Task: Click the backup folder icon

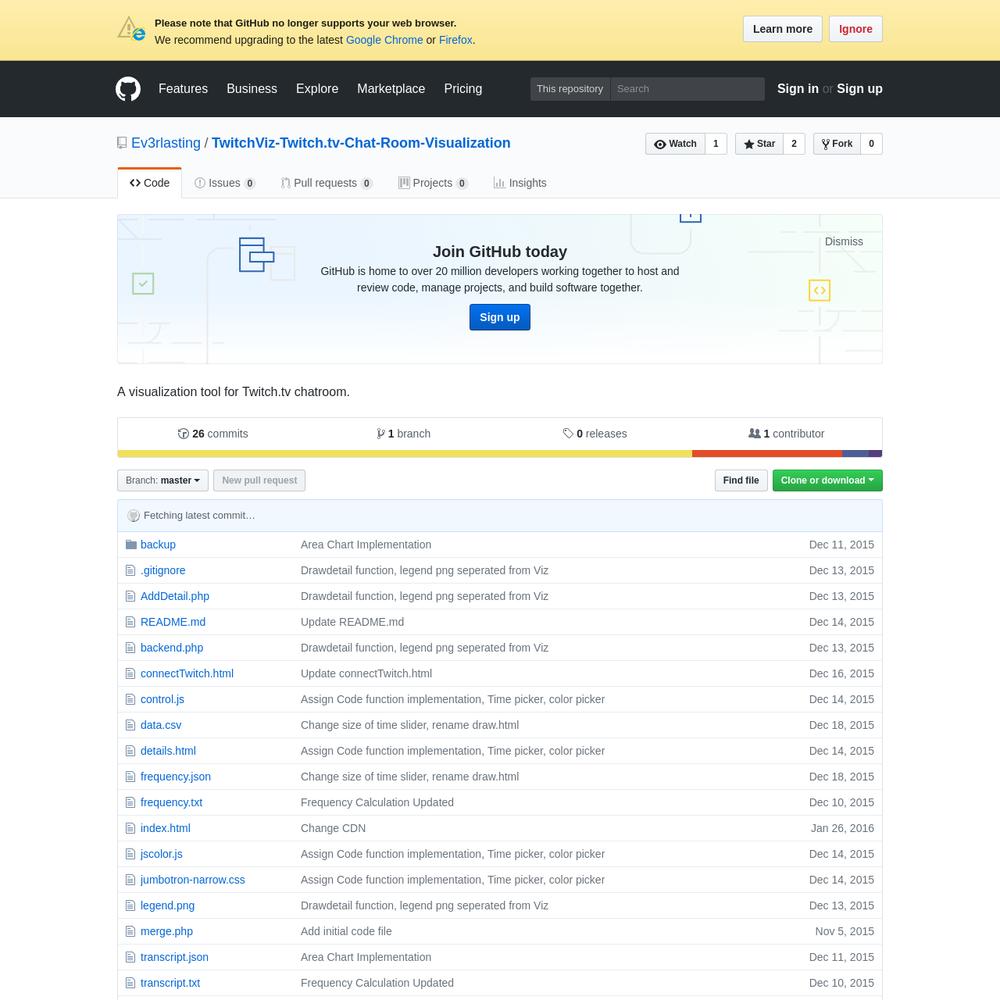Action: pos(131,545)
